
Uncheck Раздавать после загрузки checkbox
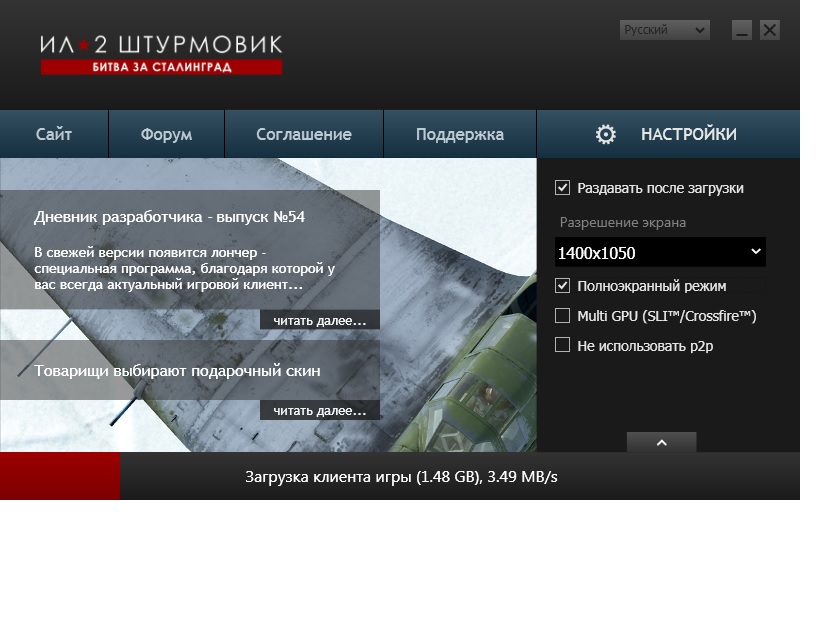[x=562, y=188]
